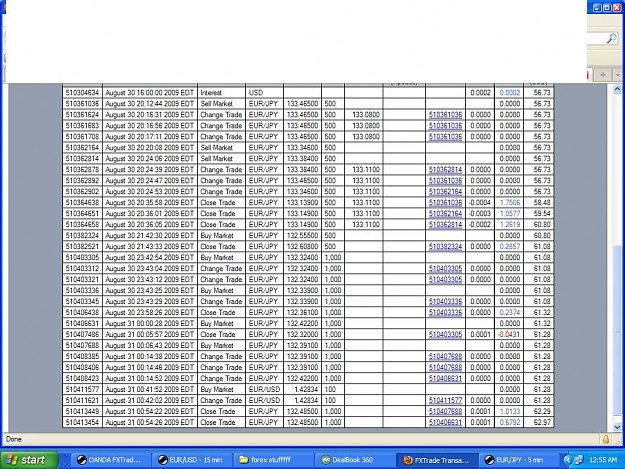Image resolution: width=625 pixels, height=469 pixels.
Task: Click 'EUR/USD' pair in row 510411621
Action: 264,400
